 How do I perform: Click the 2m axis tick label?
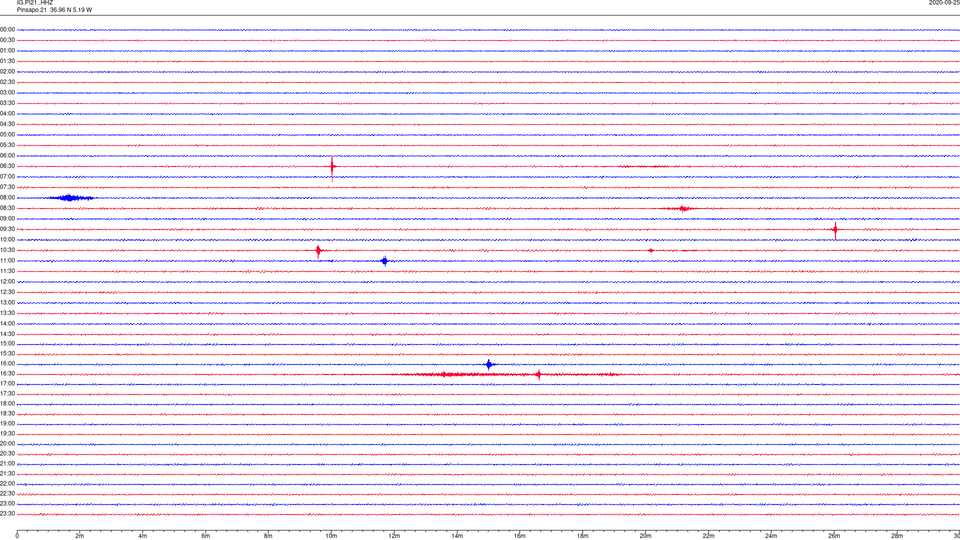coord(80,536)
